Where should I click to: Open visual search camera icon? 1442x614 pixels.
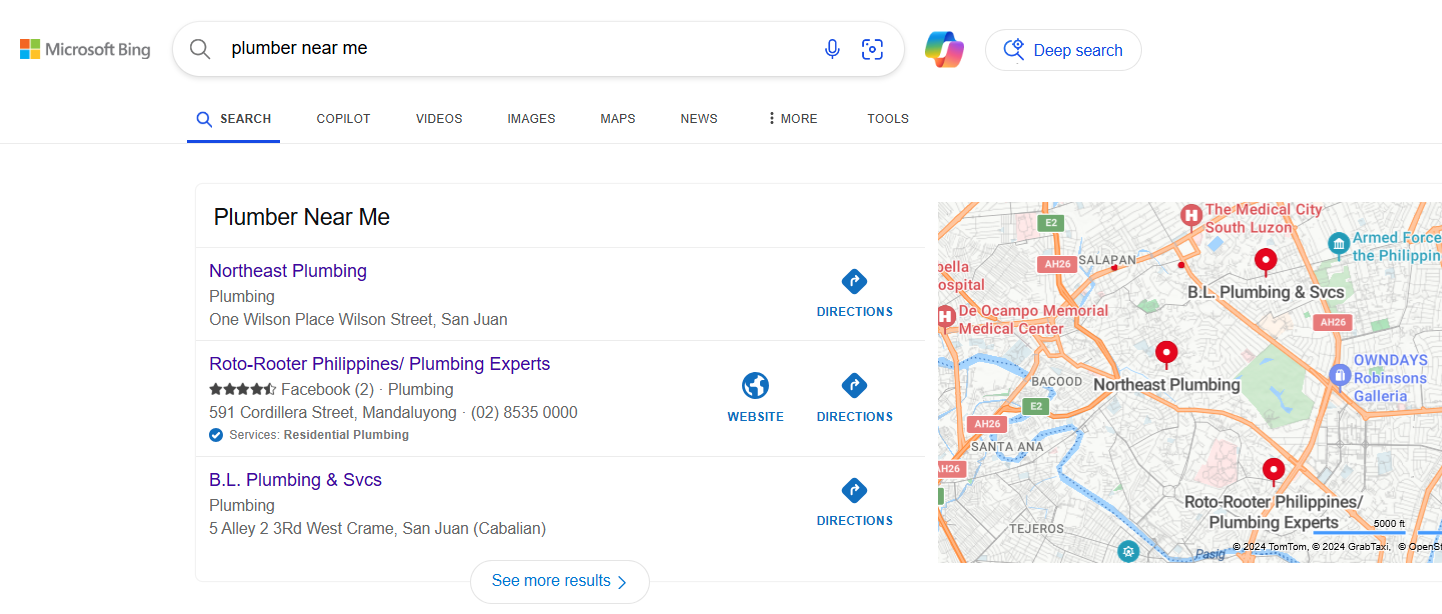(x=872, y=49)
